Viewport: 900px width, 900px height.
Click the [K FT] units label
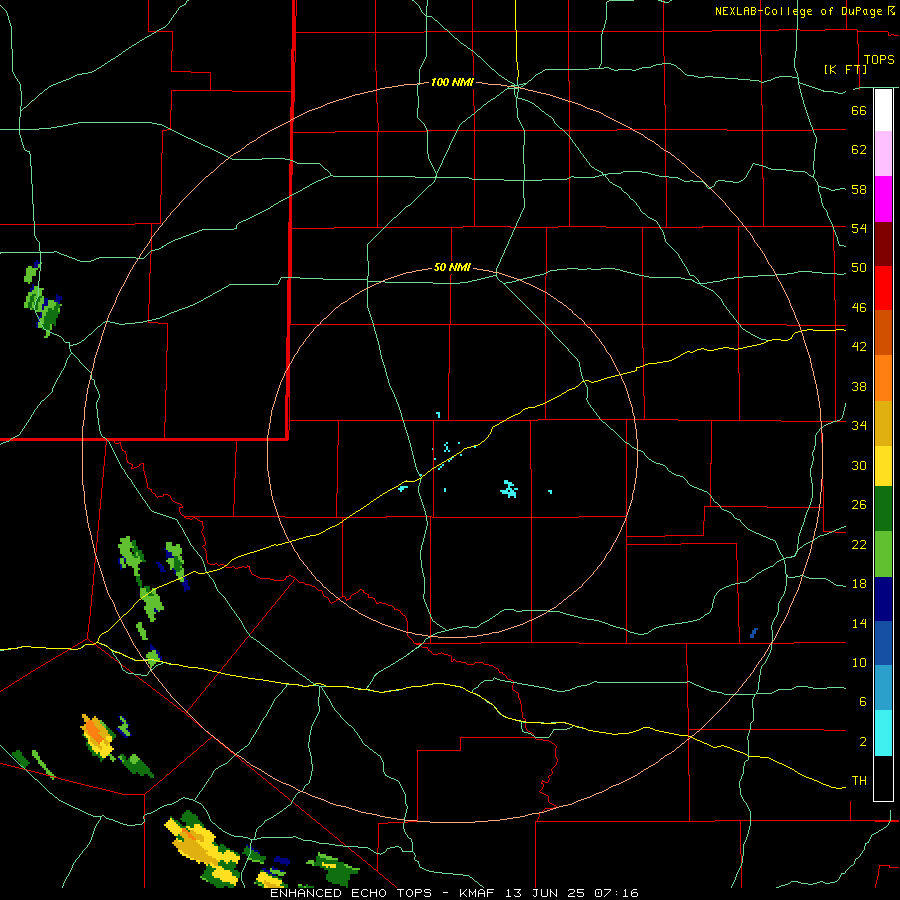point(845,69)
